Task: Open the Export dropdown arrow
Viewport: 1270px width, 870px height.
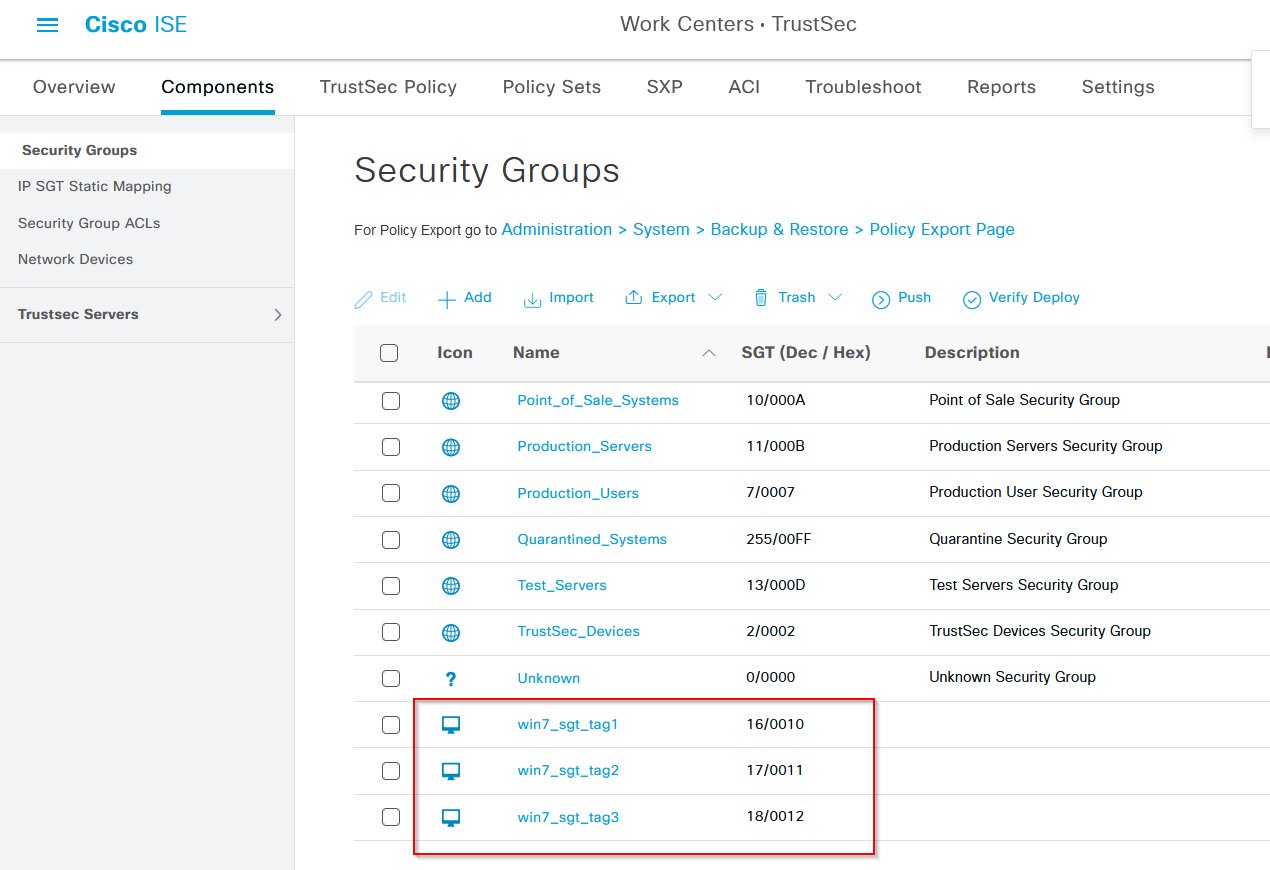Action: (x=714, y=298)
